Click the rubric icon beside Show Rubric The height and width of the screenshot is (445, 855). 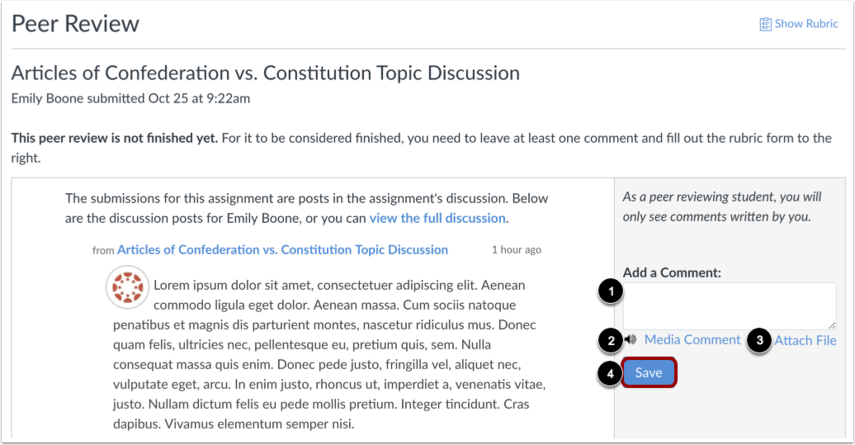[x=765, y=24]
